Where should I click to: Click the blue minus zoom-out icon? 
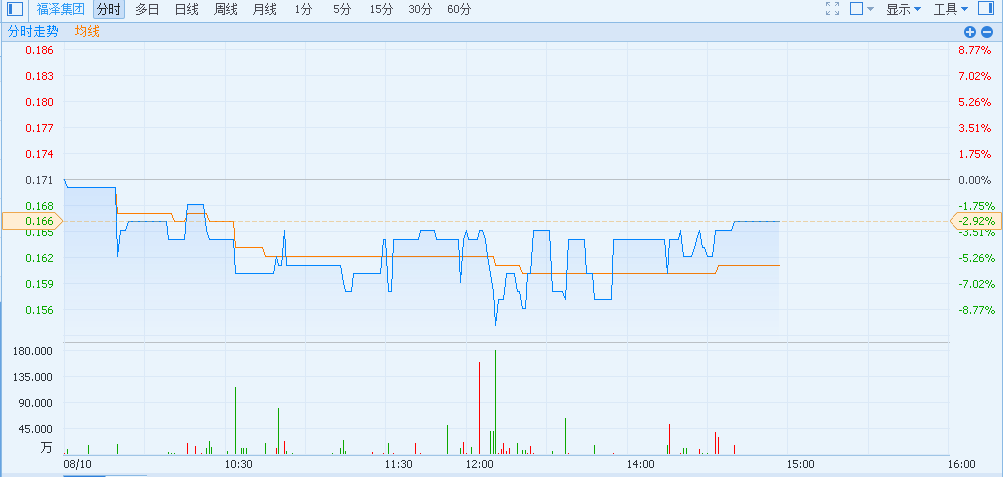(986, 32)
